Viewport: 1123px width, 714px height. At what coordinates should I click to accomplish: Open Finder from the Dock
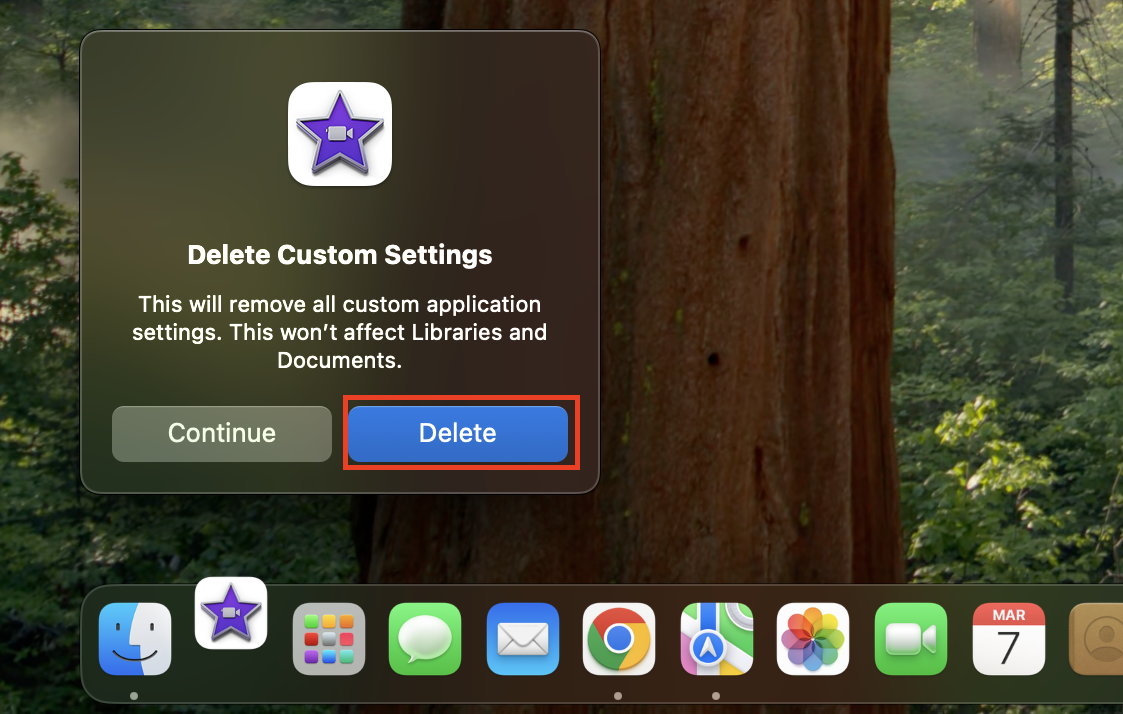pos(135,639)
